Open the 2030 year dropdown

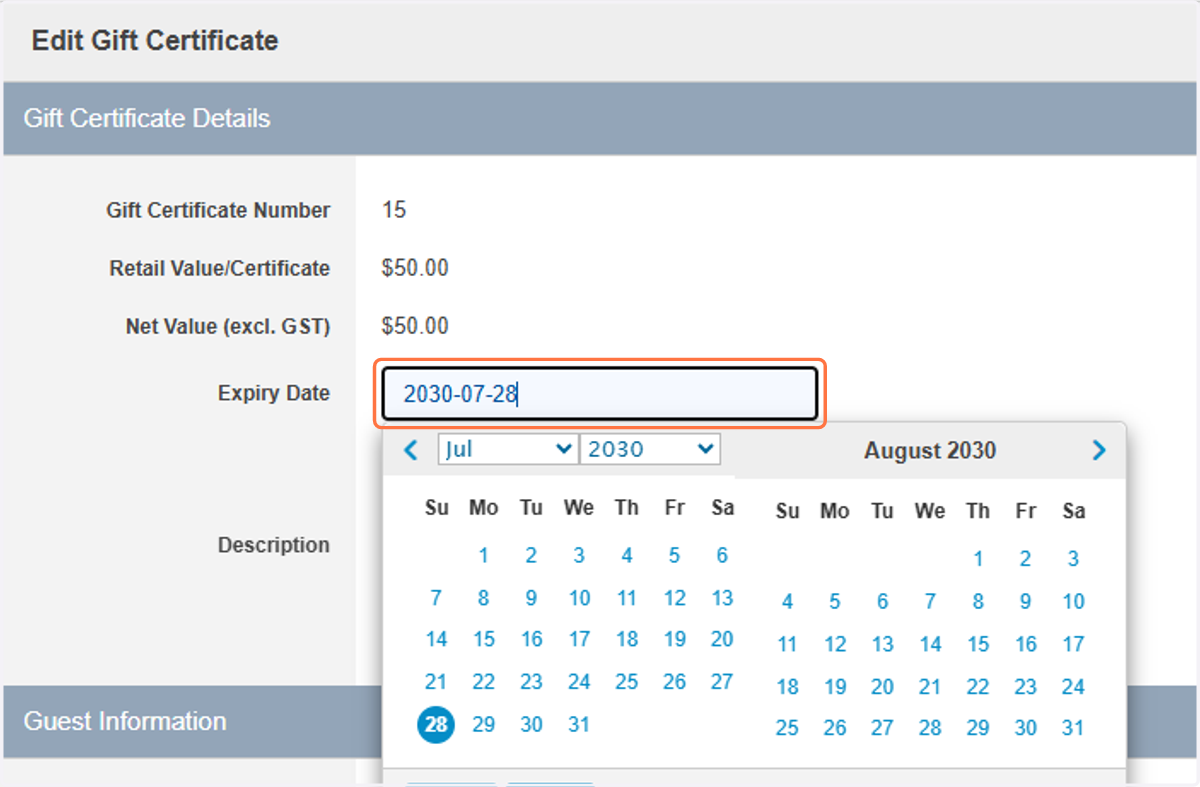[x=650, y=449]
